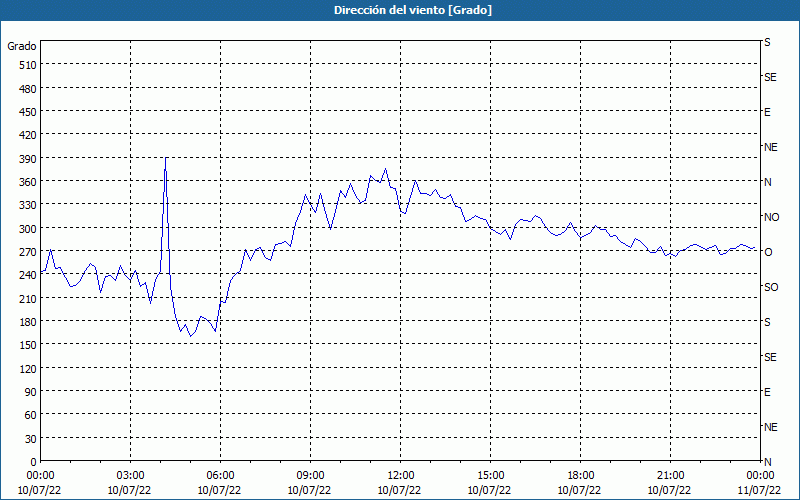
Task: Select the 'NE' compass label level with 30
Action: point(770,427)
